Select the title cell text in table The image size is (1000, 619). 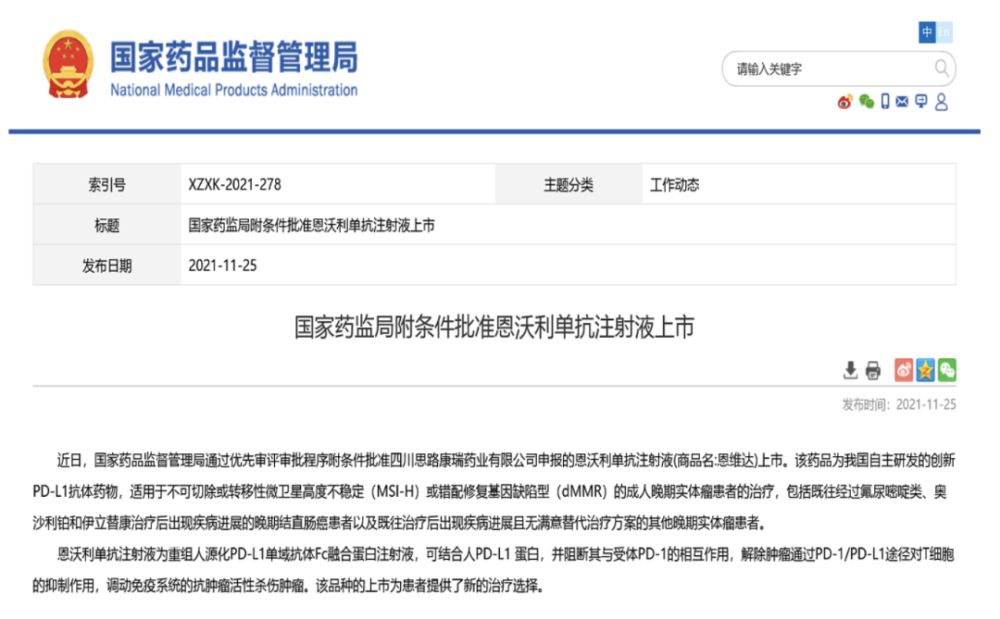311,226
